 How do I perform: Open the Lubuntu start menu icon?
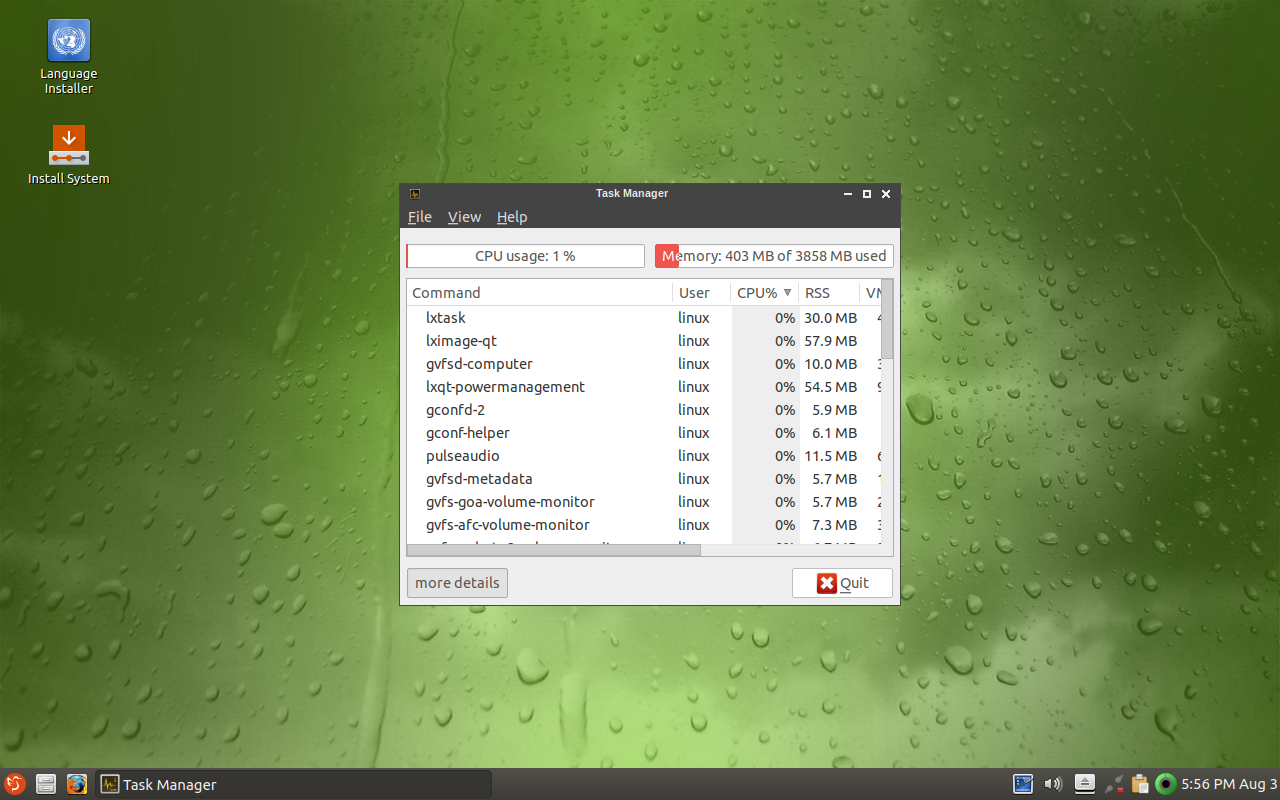click(14, 784)
